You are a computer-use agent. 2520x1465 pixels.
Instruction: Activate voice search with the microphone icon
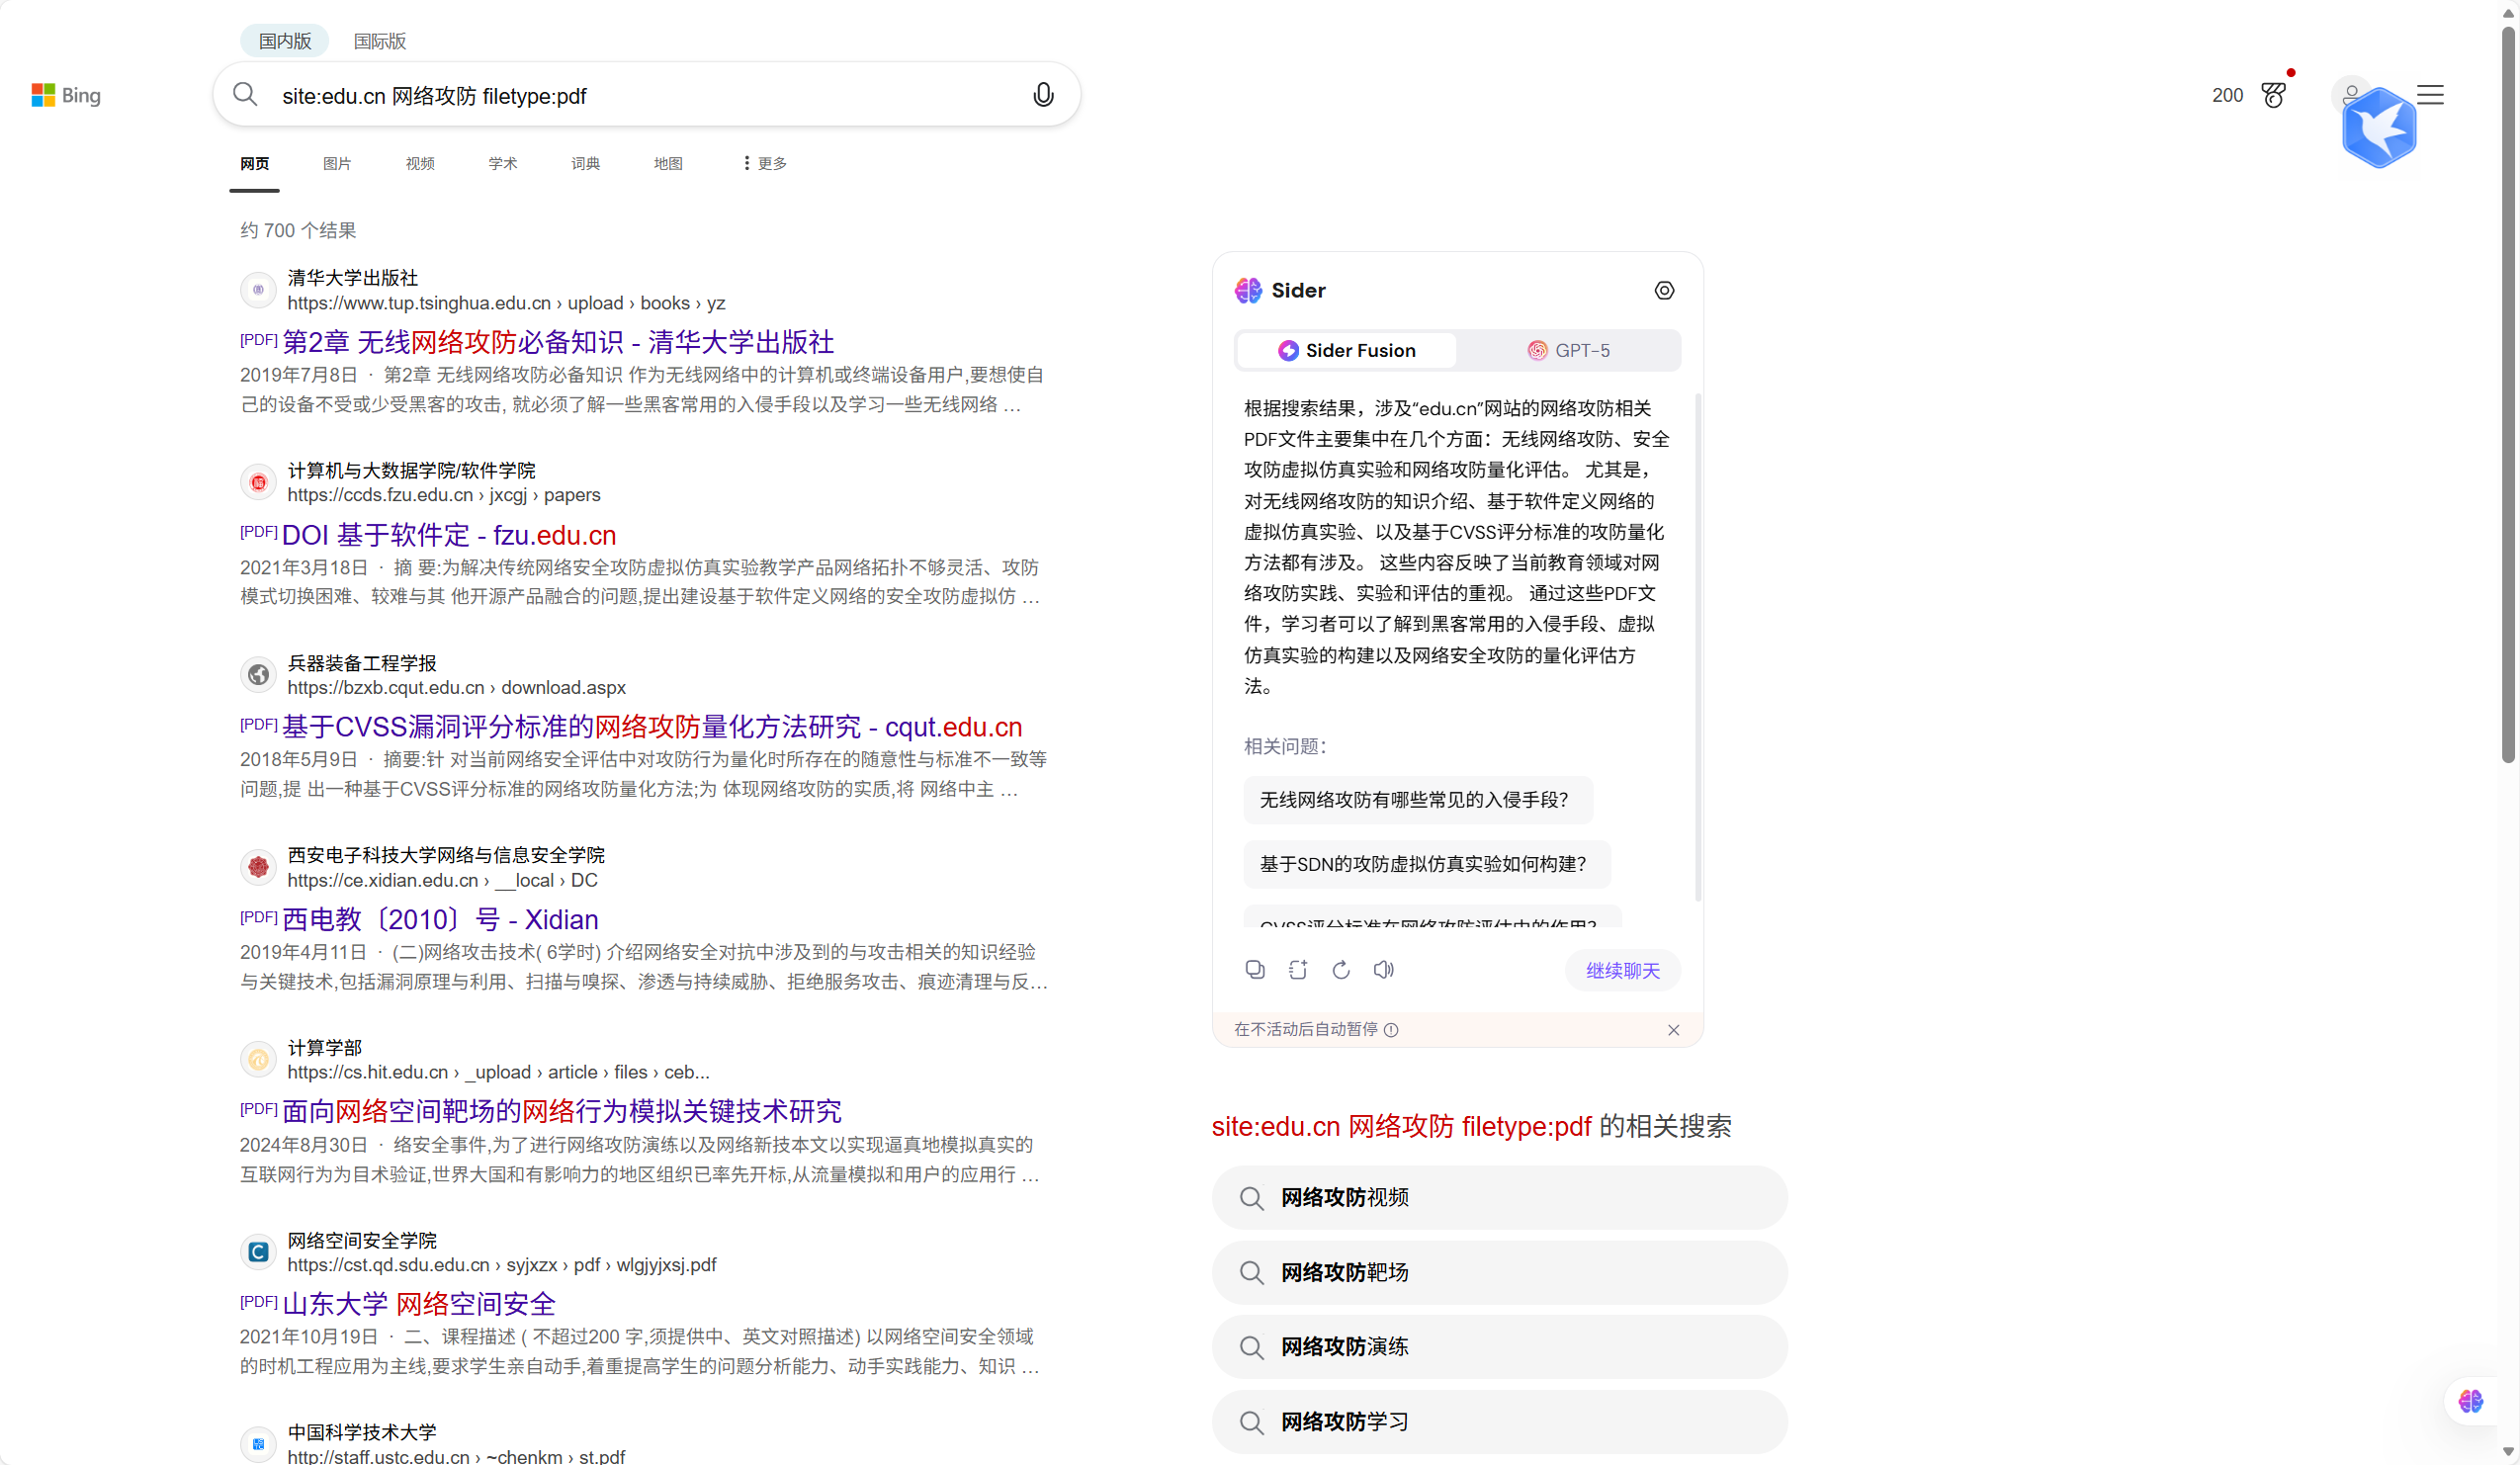[1043, 94]
